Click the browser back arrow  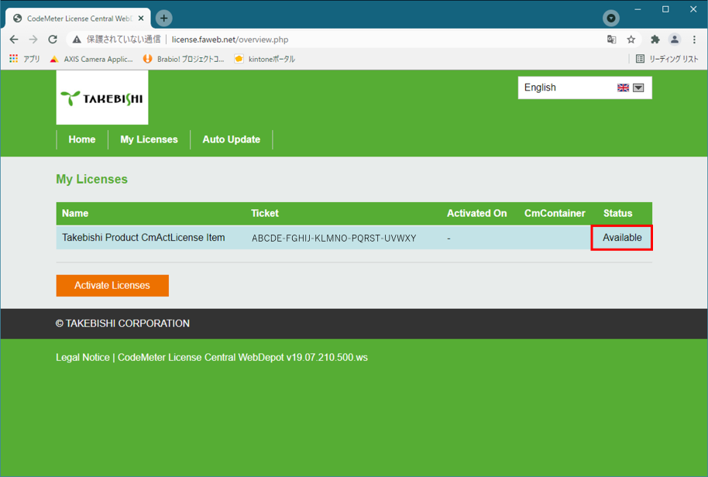click(14, 40)
